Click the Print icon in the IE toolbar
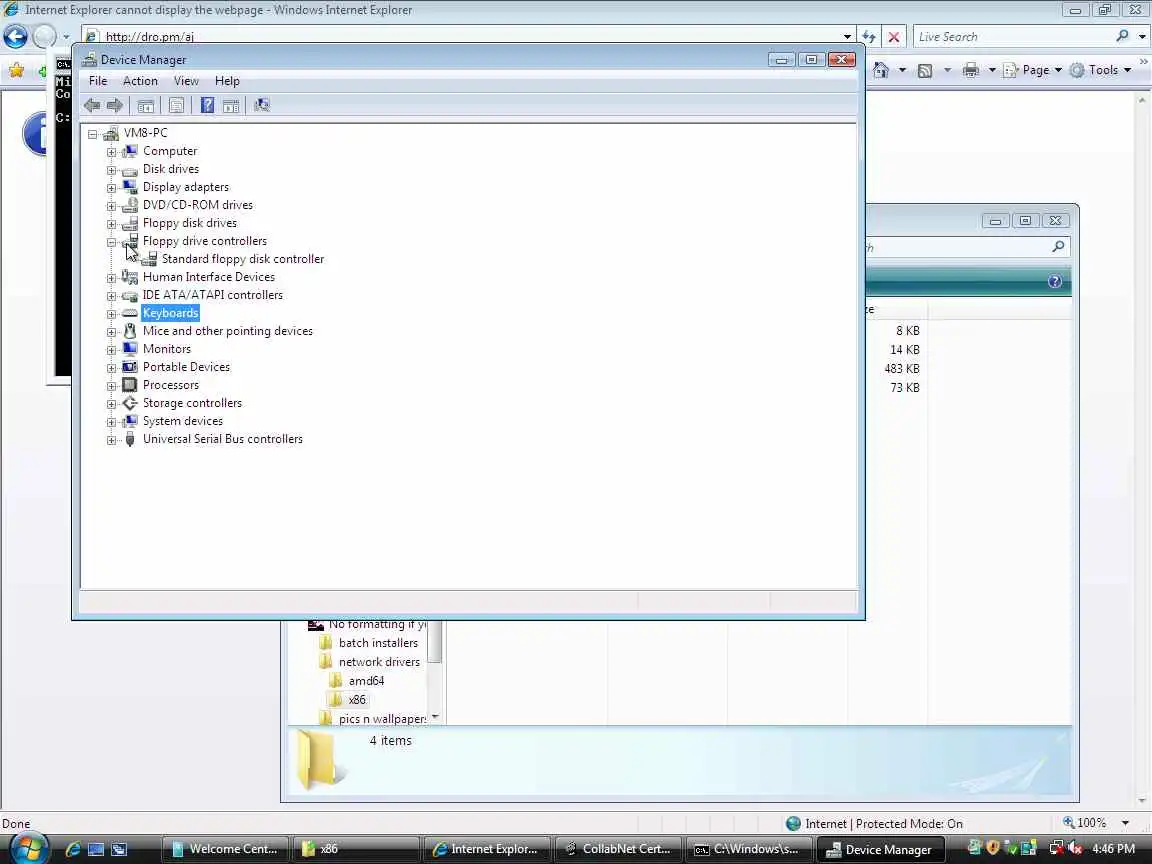The width and height of the screenshot is (1152, 864). click(971, 70)
